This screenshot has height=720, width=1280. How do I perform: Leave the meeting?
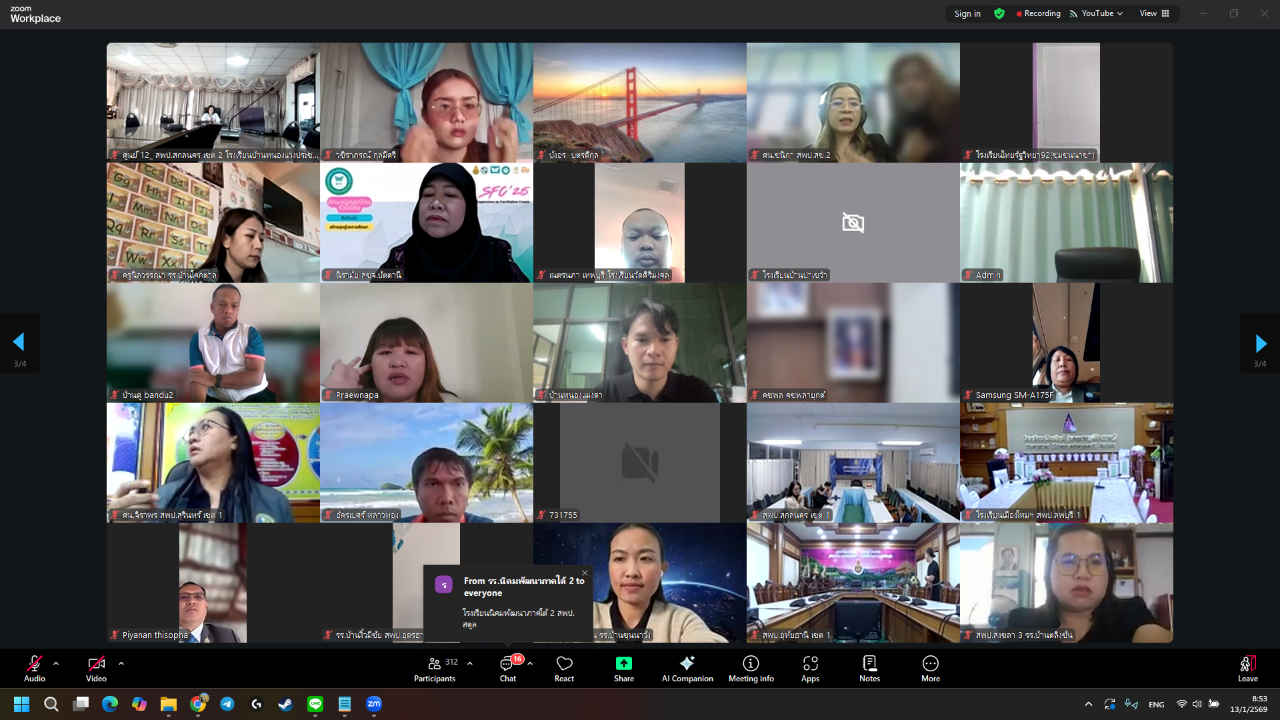tap(1247, 668)
